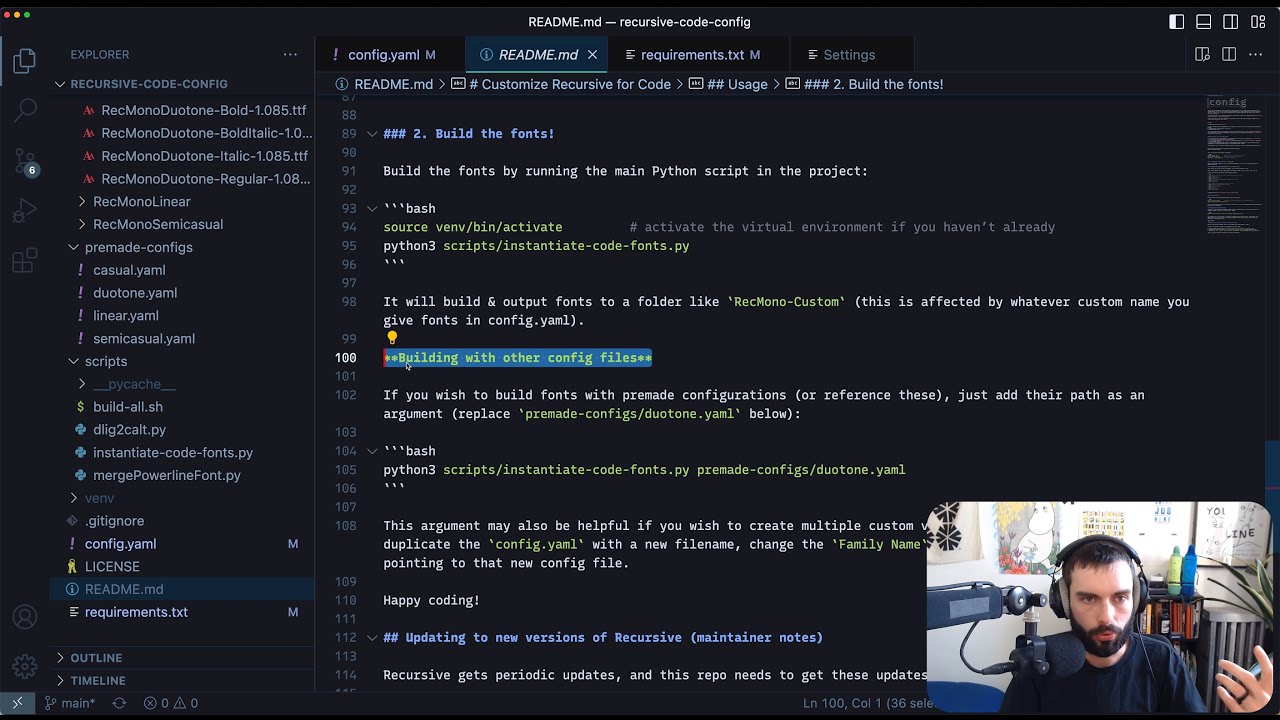The image size is (1280, 720).
Task: Open requirements.txt in the explorer tree
Action: (136, 612)
